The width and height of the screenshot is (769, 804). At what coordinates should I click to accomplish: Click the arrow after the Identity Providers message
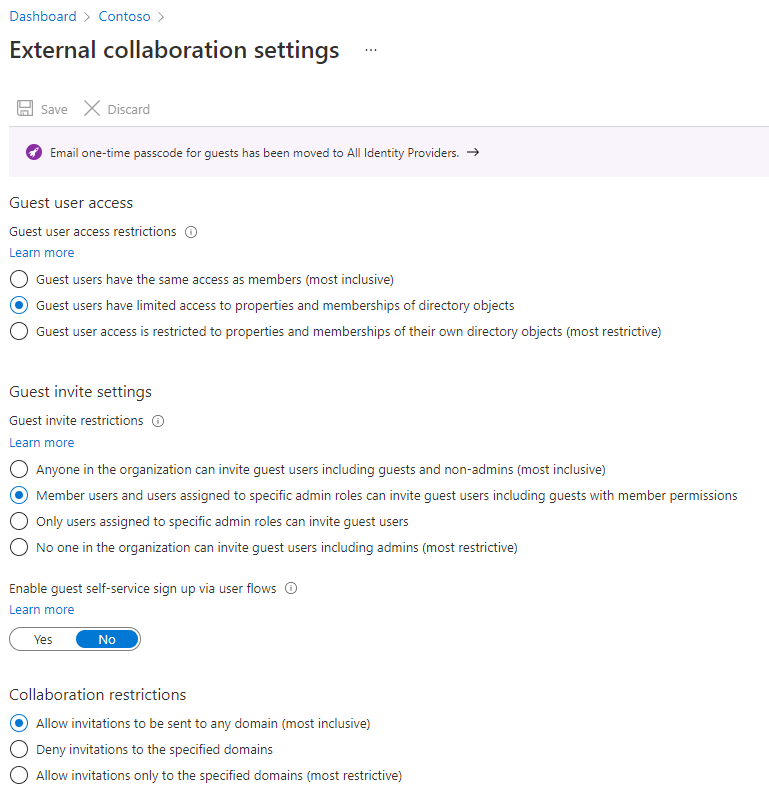(473, 153)
